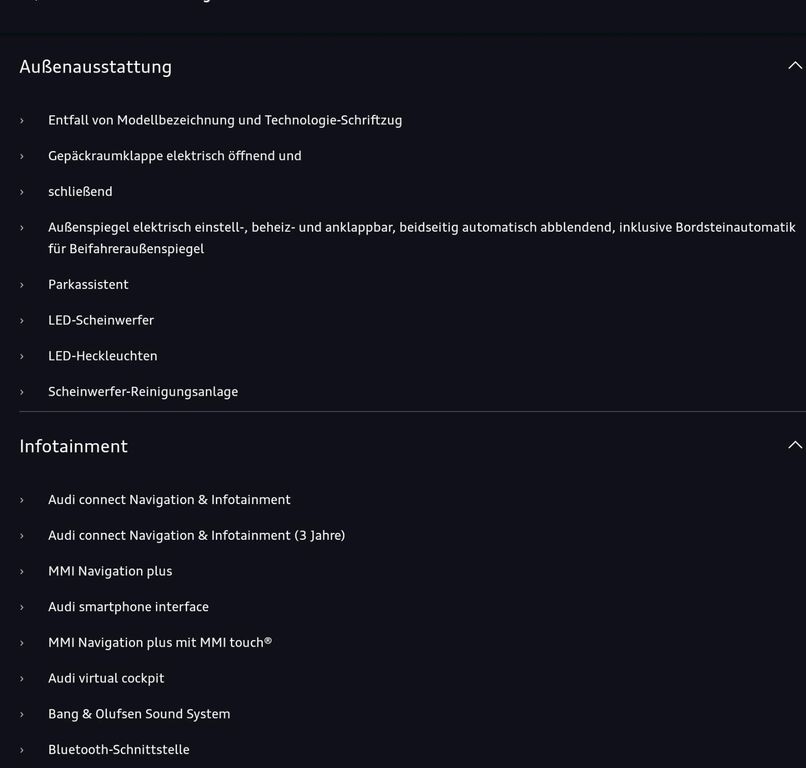This screenshot has height=768, width=806.
Task: Click the Außenausstattung heading
Action: tap(96, 67)
